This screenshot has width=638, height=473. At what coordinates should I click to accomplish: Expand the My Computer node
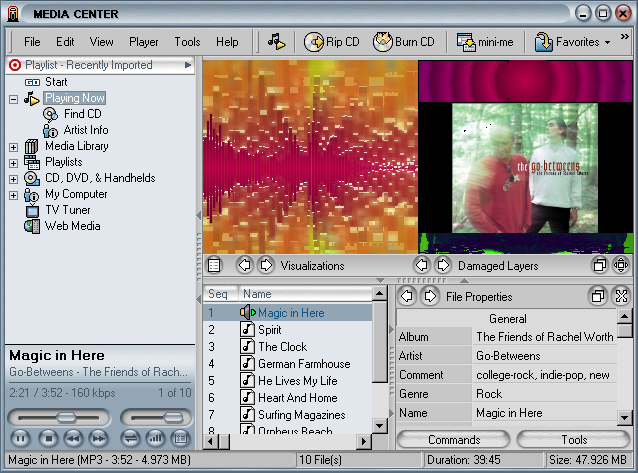[x=13, y=195]
